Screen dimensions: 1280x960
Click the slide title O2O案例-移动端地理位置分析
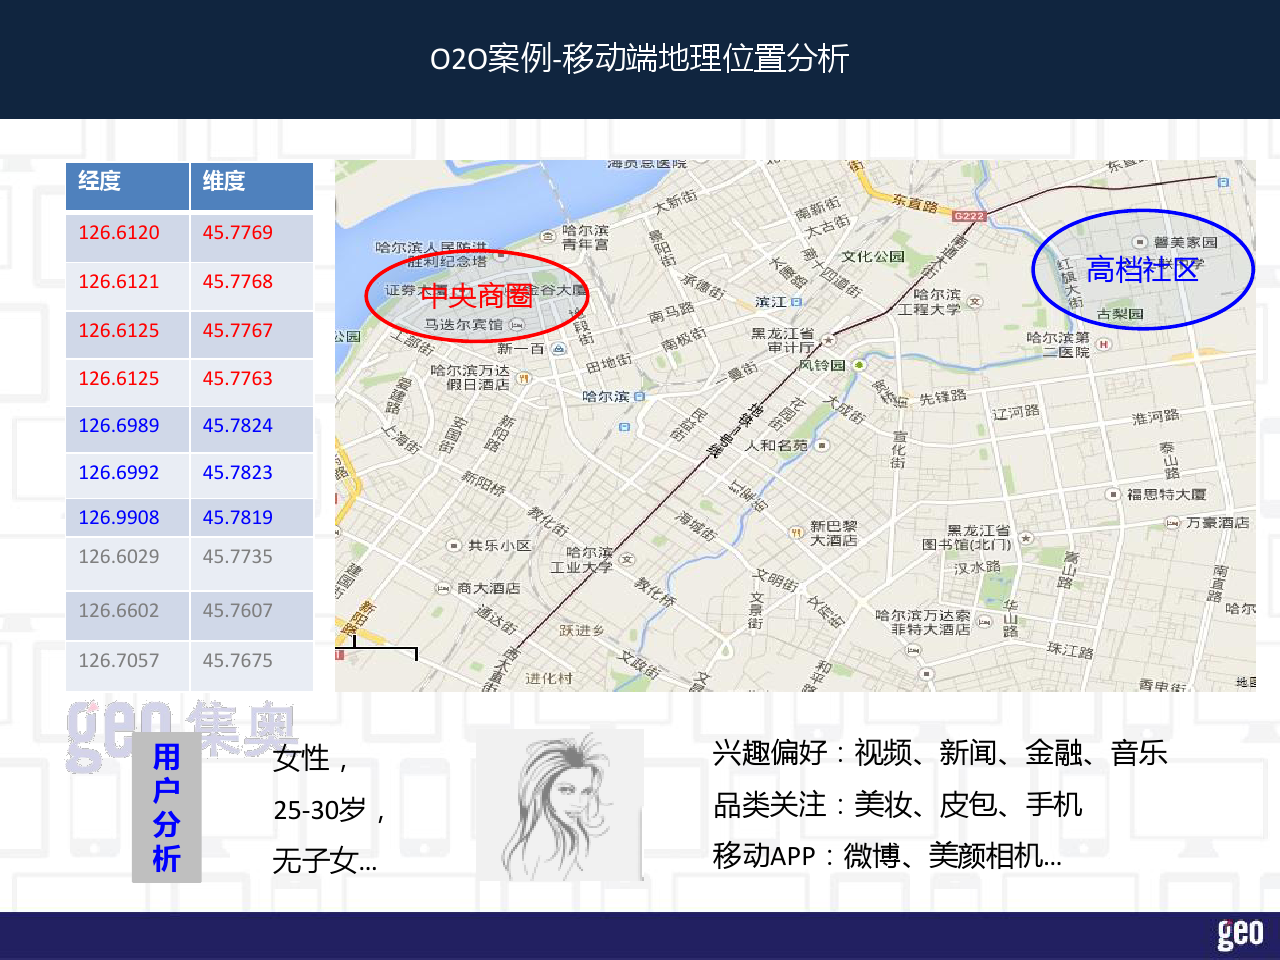click(640, 58)
